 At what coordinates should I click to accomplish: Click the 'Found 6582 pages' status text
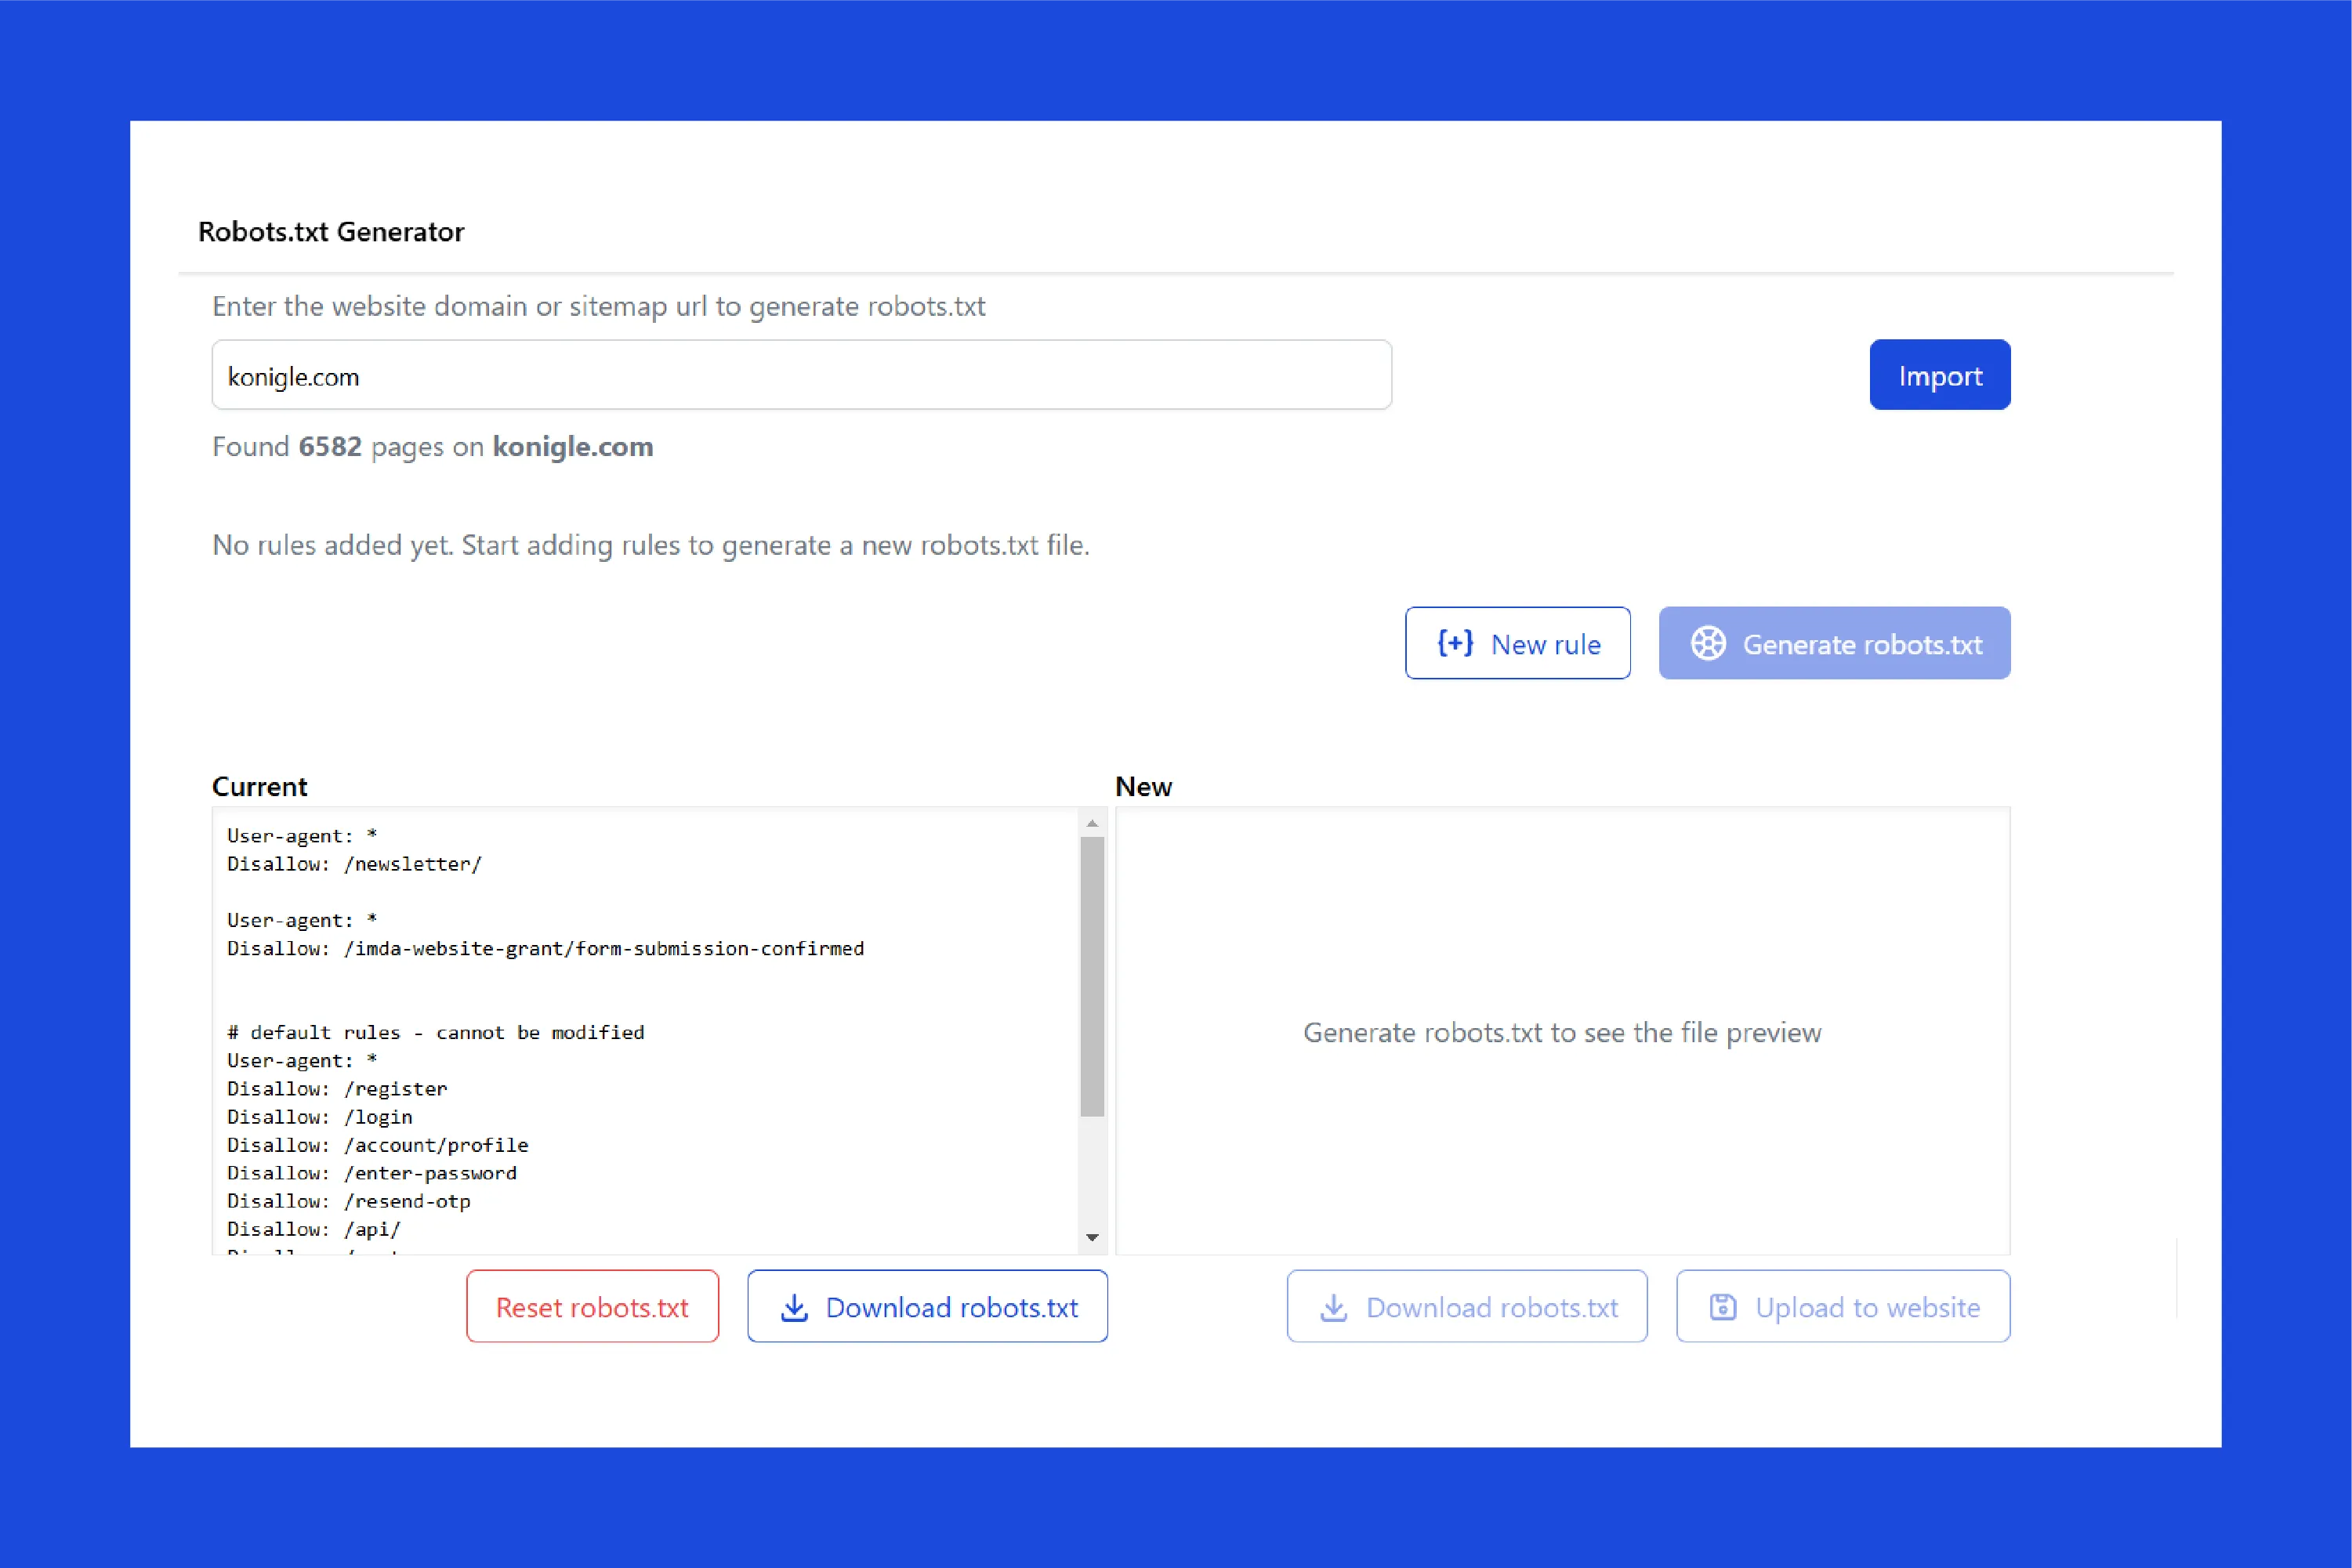point(432,446)
